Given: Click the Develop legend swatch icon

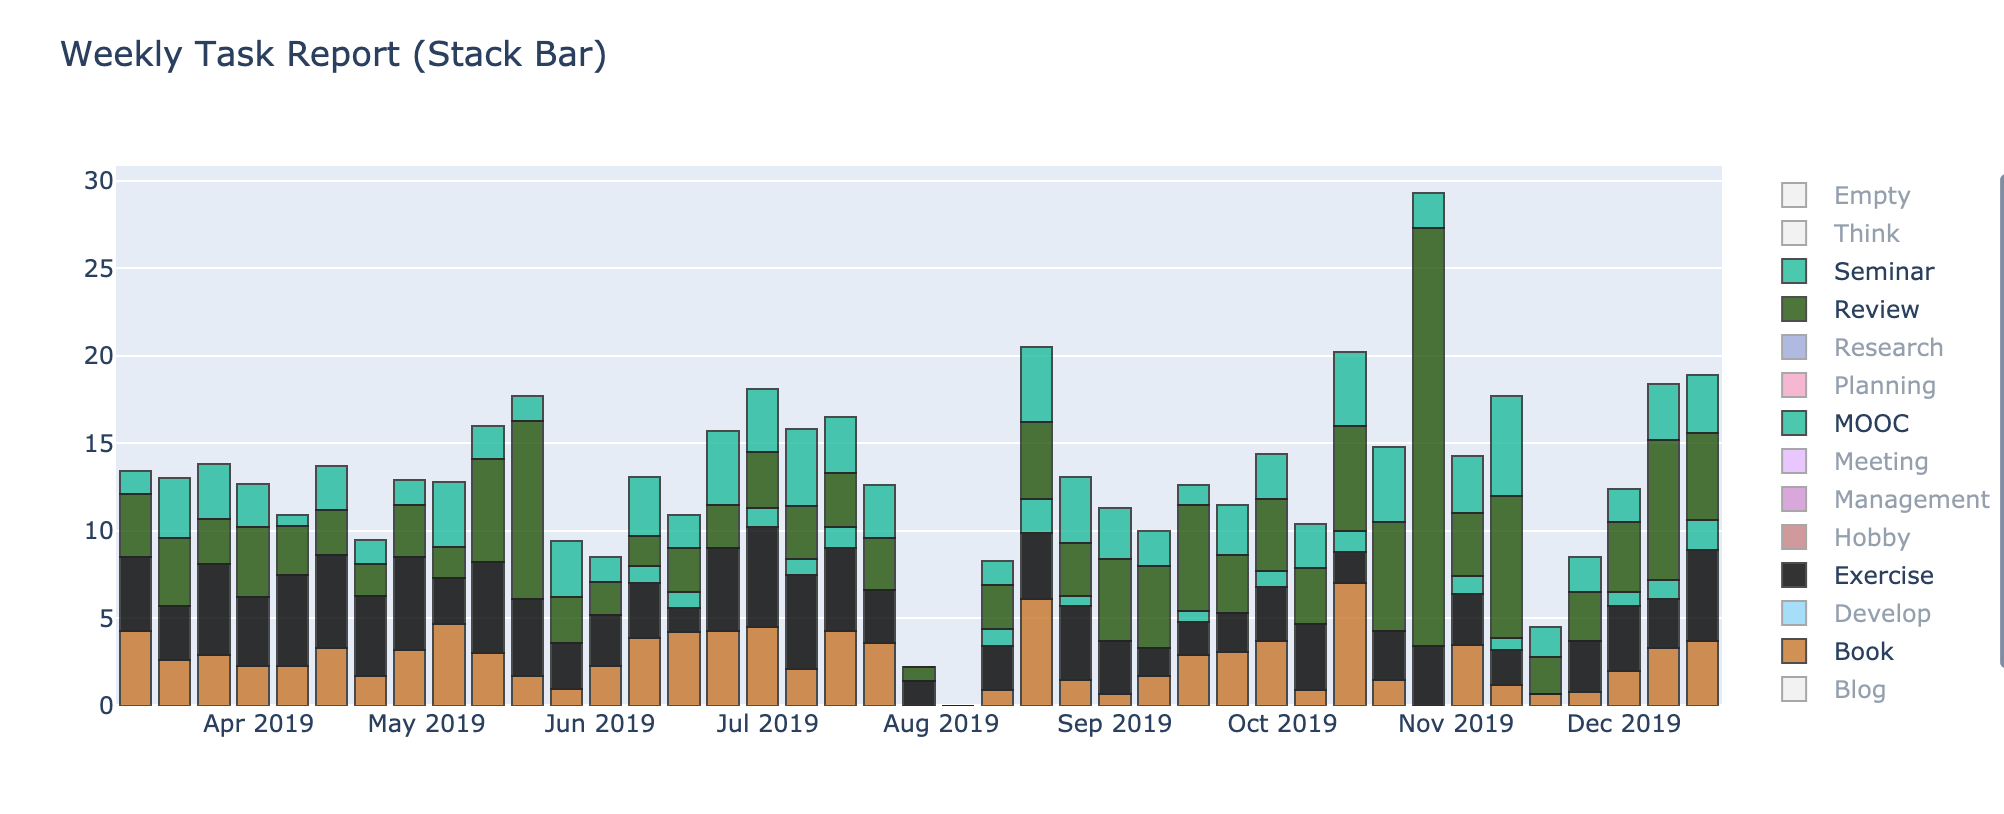Looking at the screenshot, I should pyautogui.click(x=1794, y=613).
